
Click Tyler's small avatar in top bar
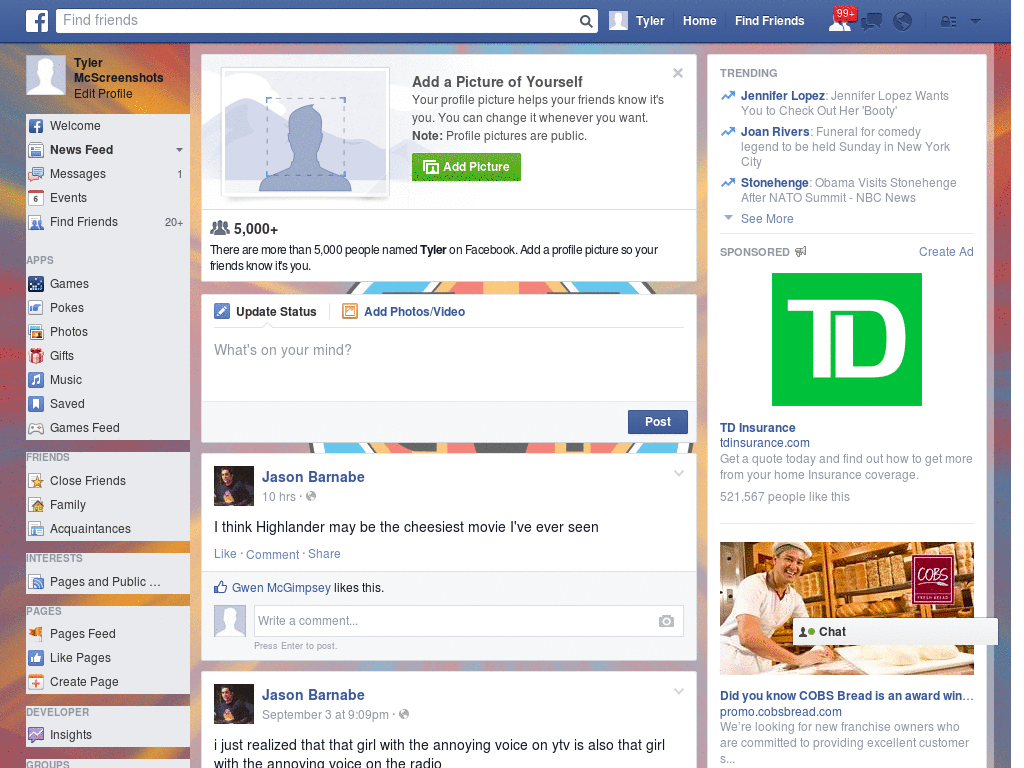618,21
